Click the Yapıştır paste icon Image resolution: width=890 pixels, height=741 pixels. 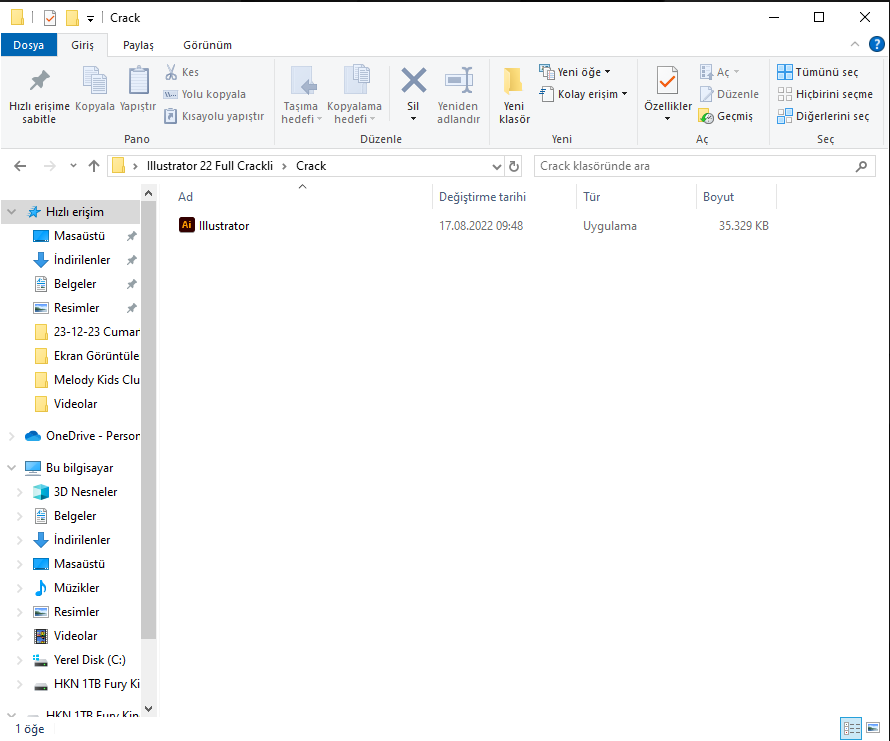[138, 88]
